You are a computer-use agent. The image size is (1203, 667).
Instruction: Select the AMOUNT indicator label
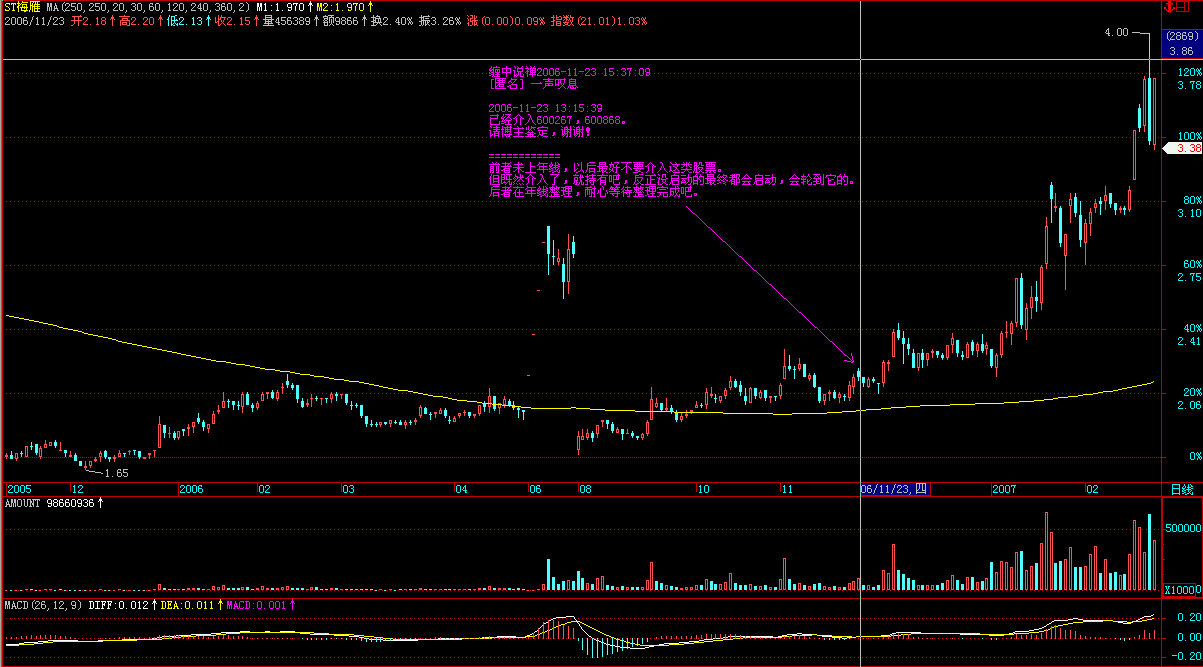click(x=25, y=503)
